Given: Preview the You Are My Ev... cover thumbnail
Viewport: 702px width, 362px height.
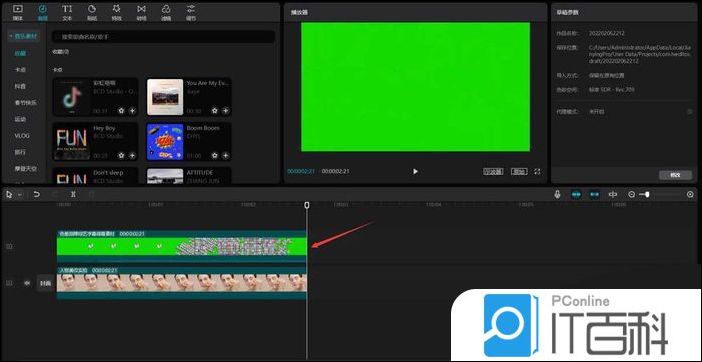Looking at the screenshot, I should pos(165,97).
